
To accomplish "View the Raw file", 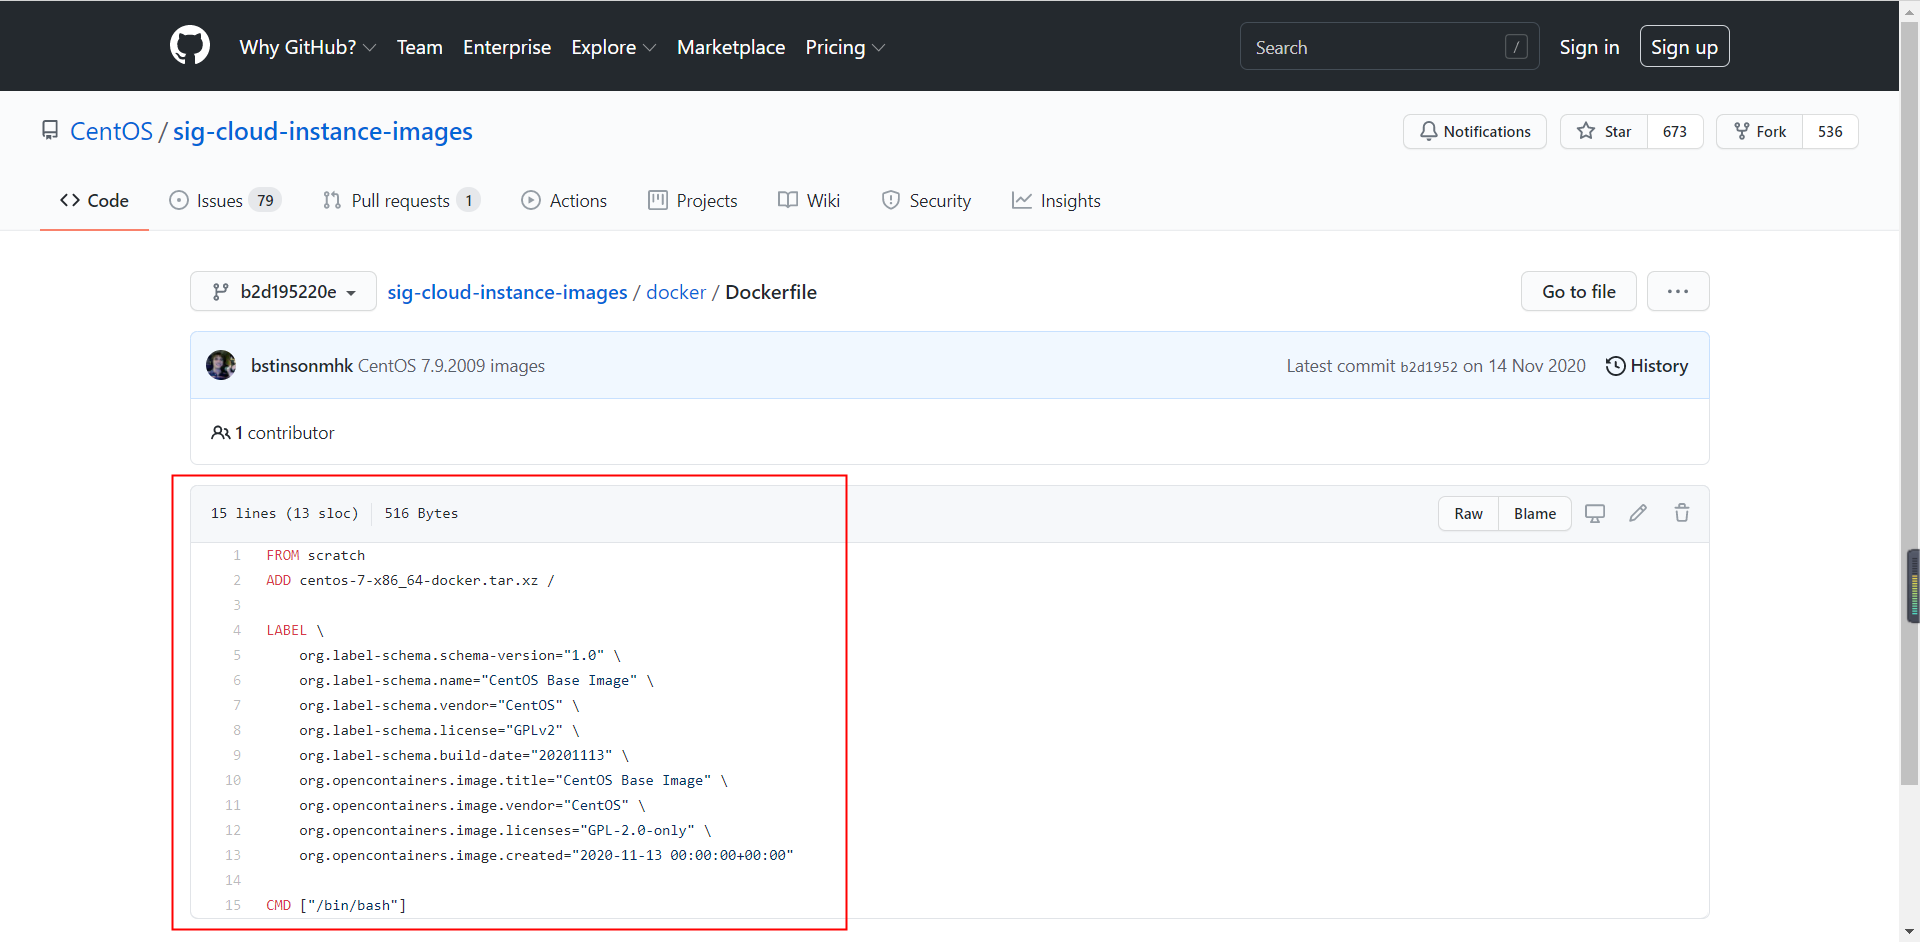I will 1468,513.
